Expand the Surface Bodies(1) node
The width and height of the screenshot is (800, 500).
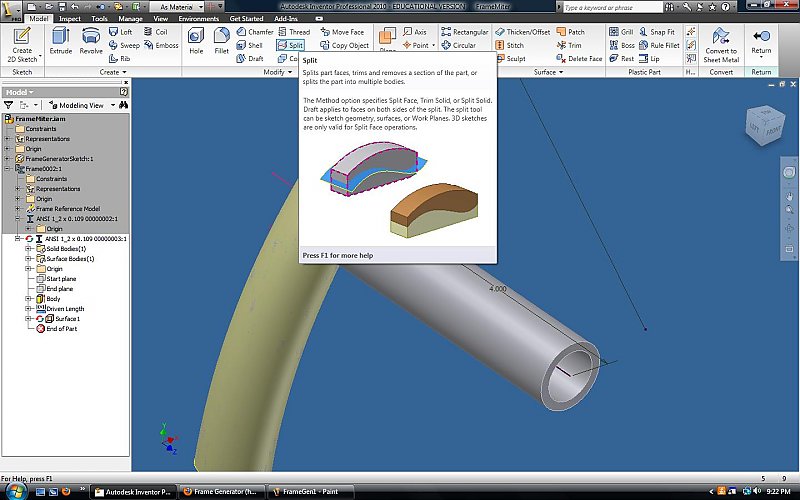(28, 259)
